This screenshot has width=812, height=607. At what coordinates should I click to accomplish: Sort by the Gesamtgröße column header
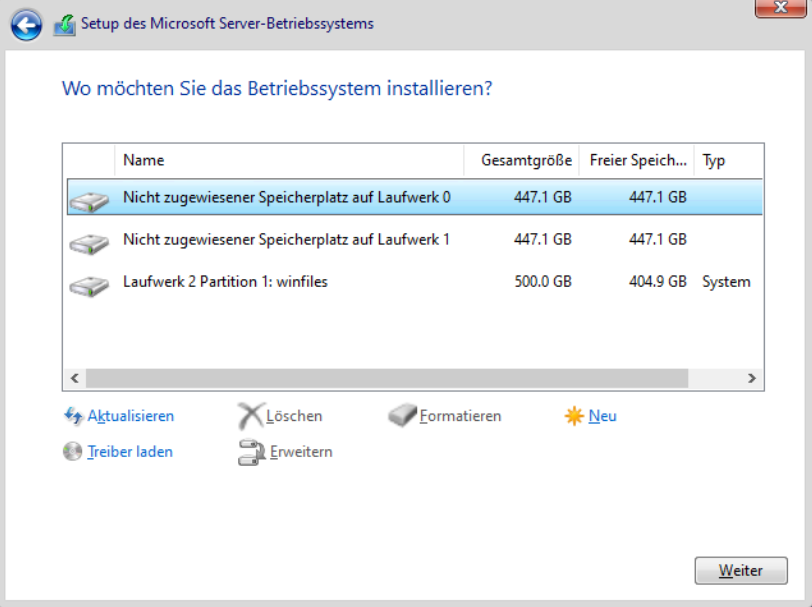coord(521,161)
